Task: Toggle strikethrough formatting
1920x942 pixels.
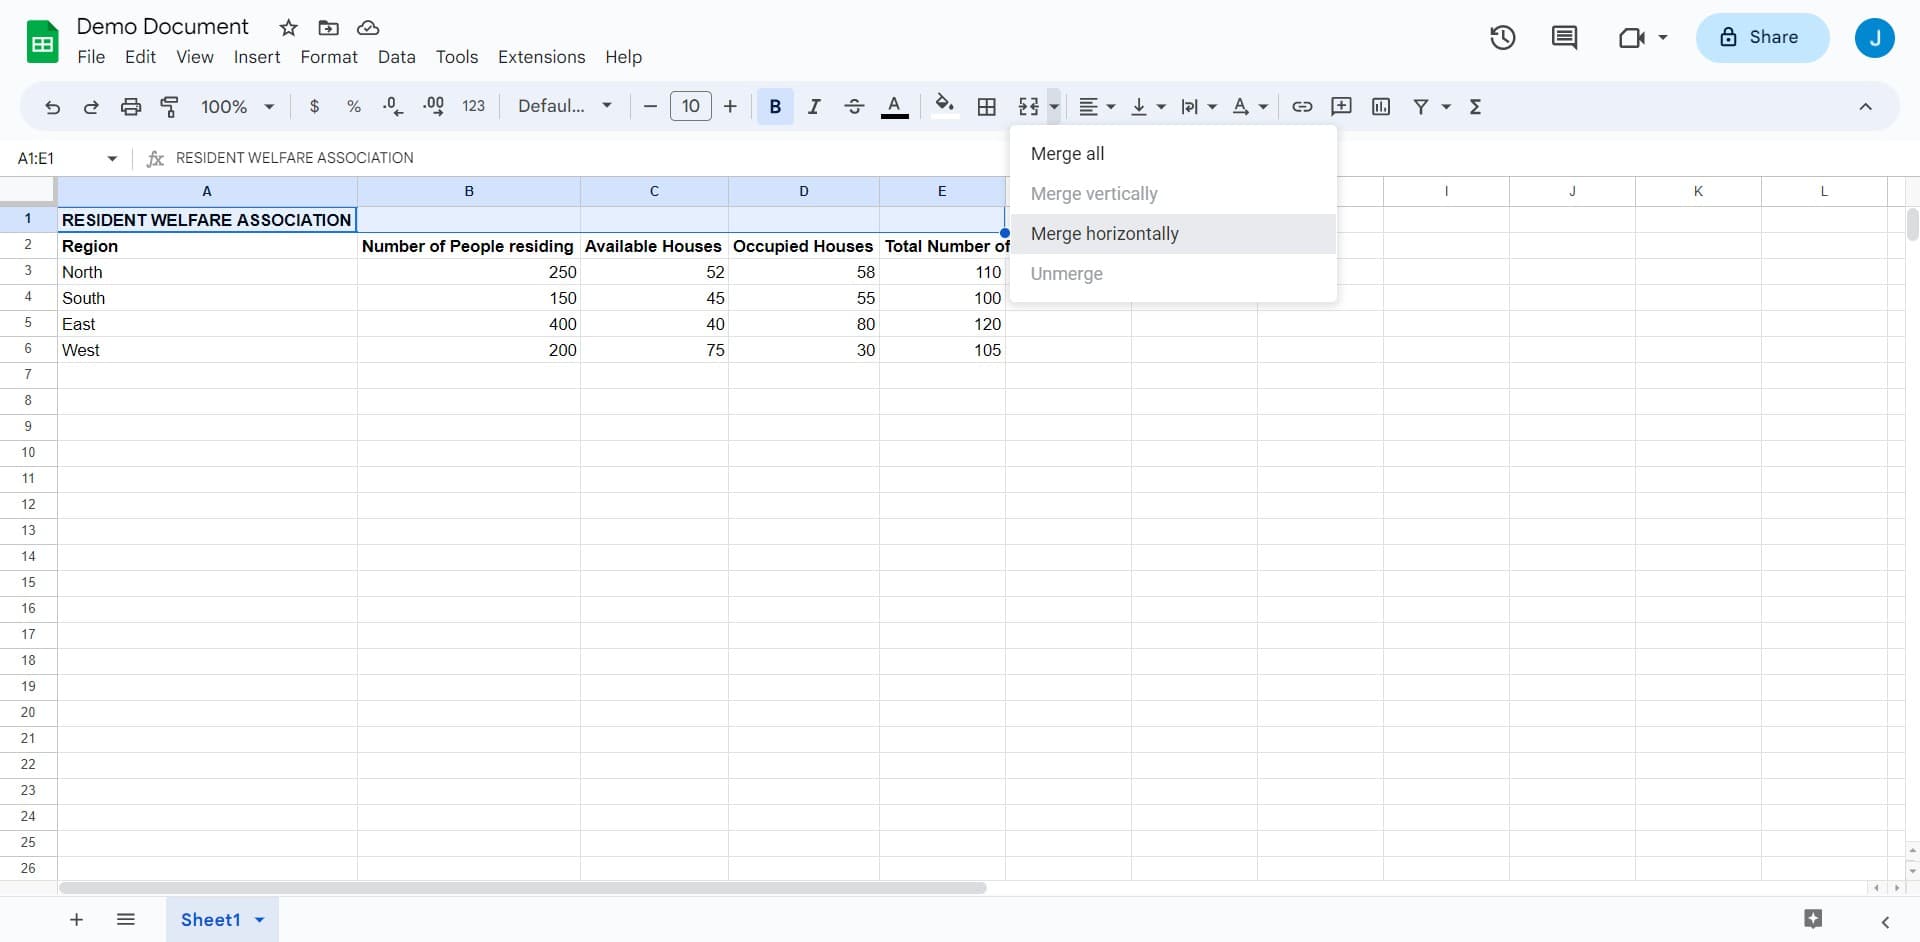Action: click(854, 107)
